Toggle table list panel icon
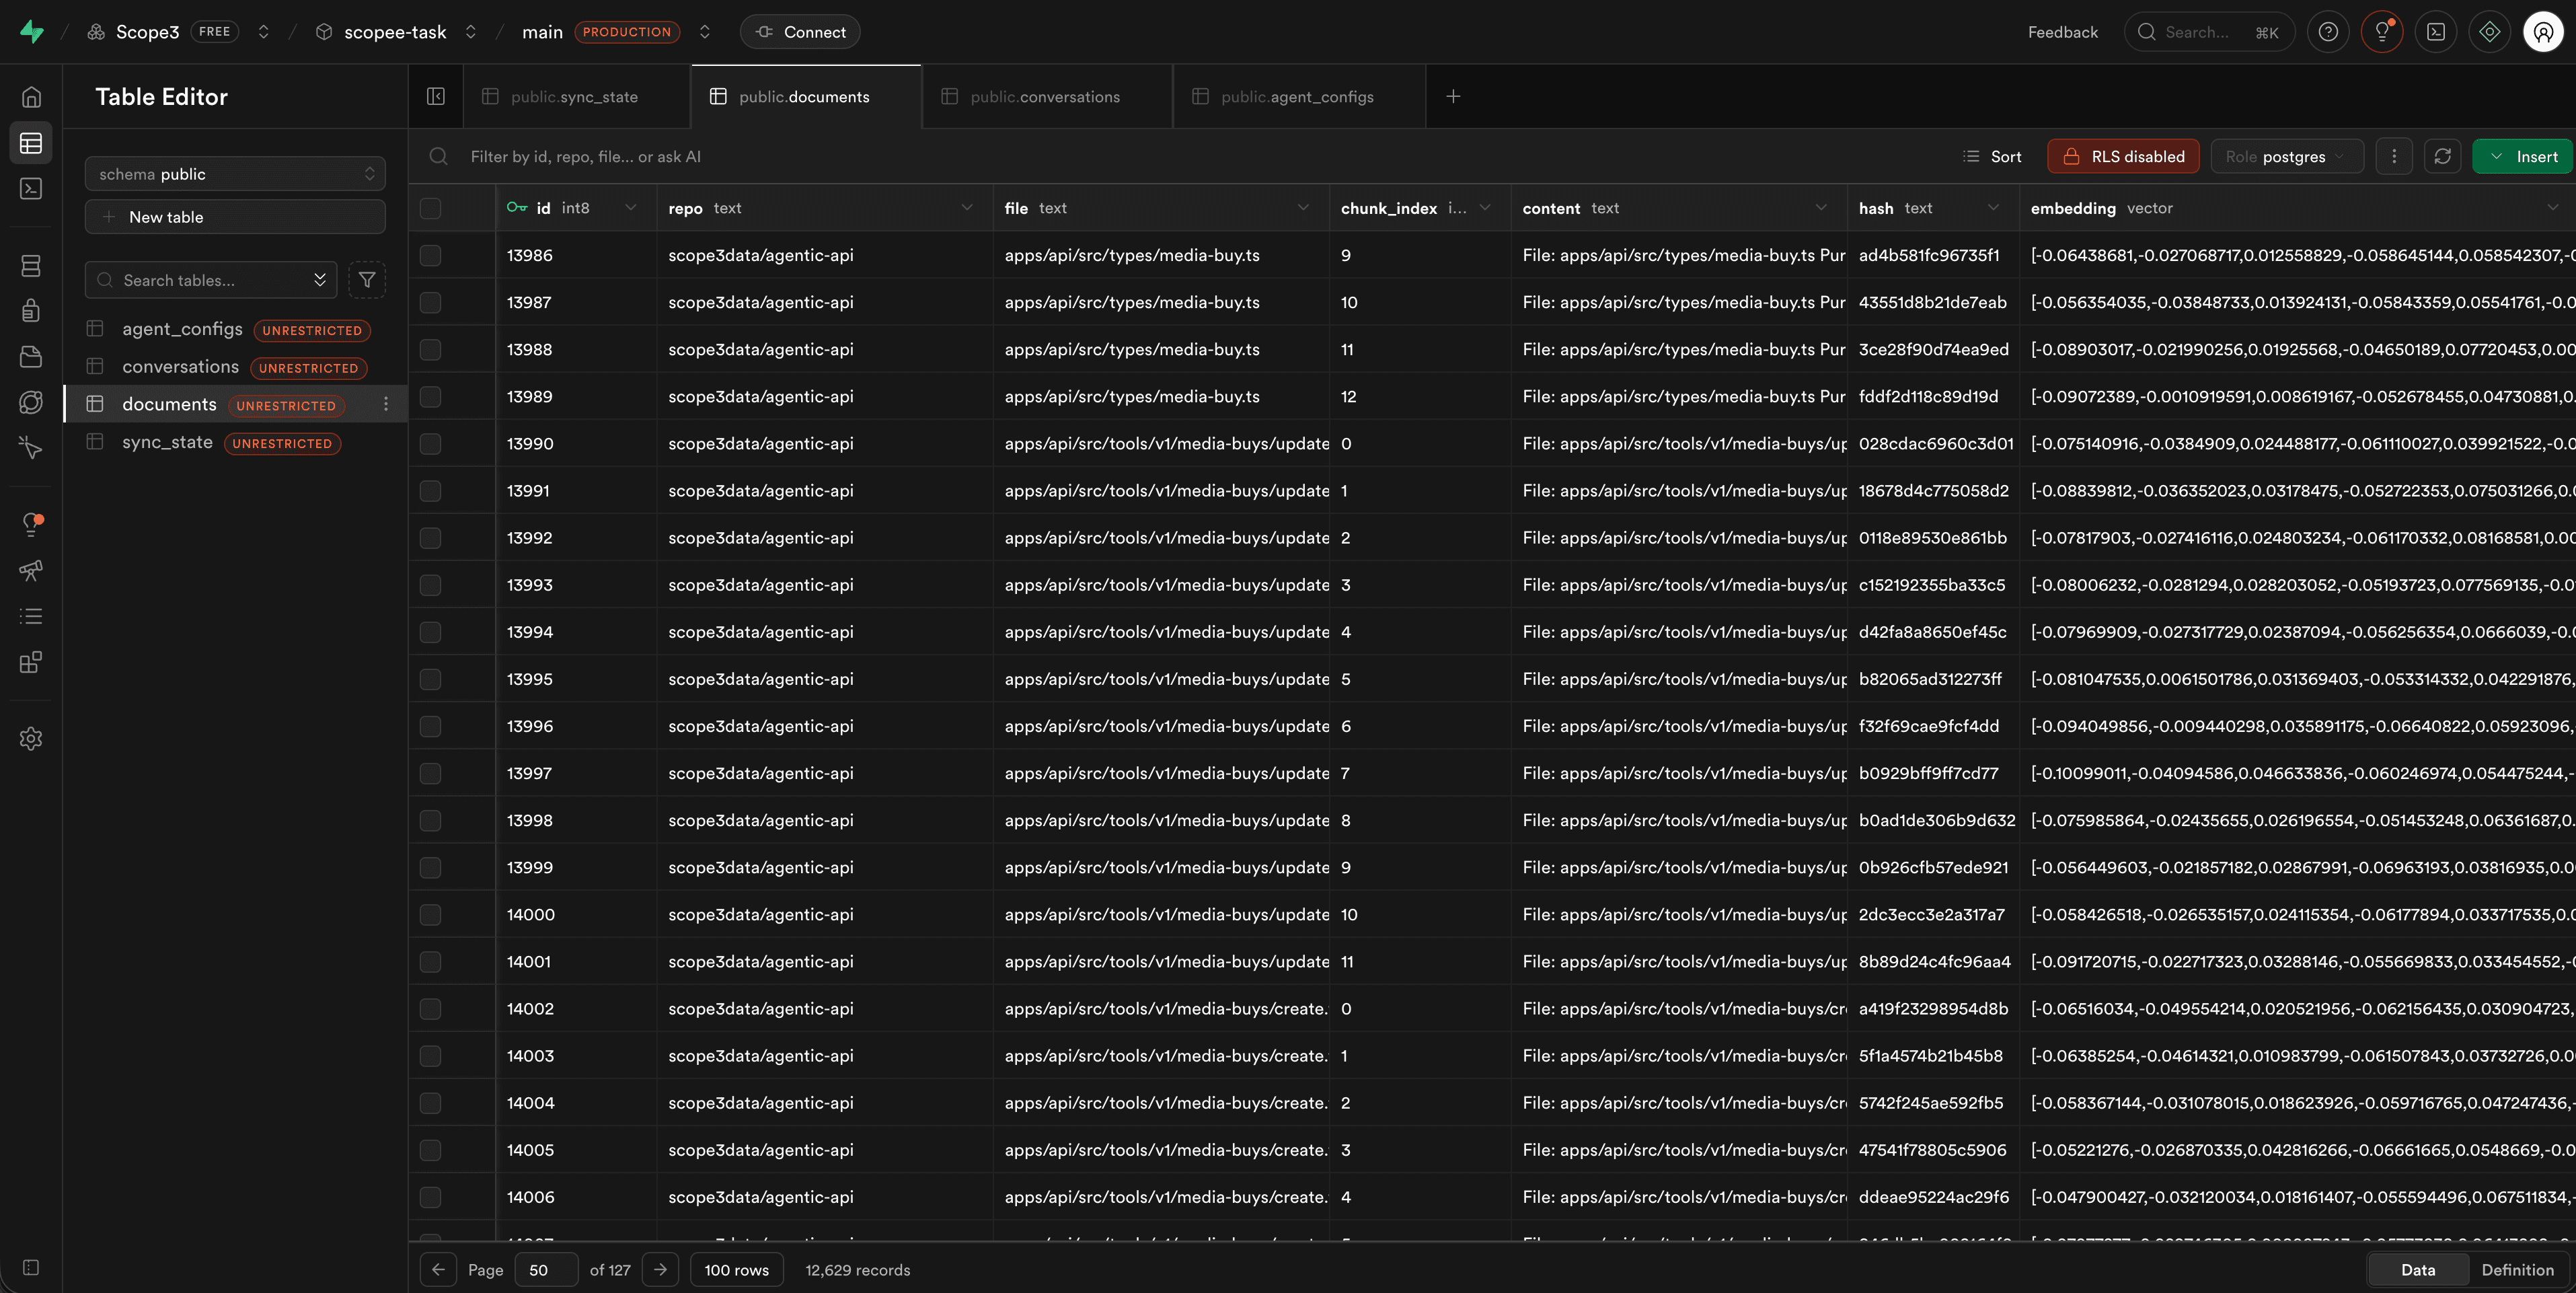The image size is (2576, 1293). (x=436, y=96)
